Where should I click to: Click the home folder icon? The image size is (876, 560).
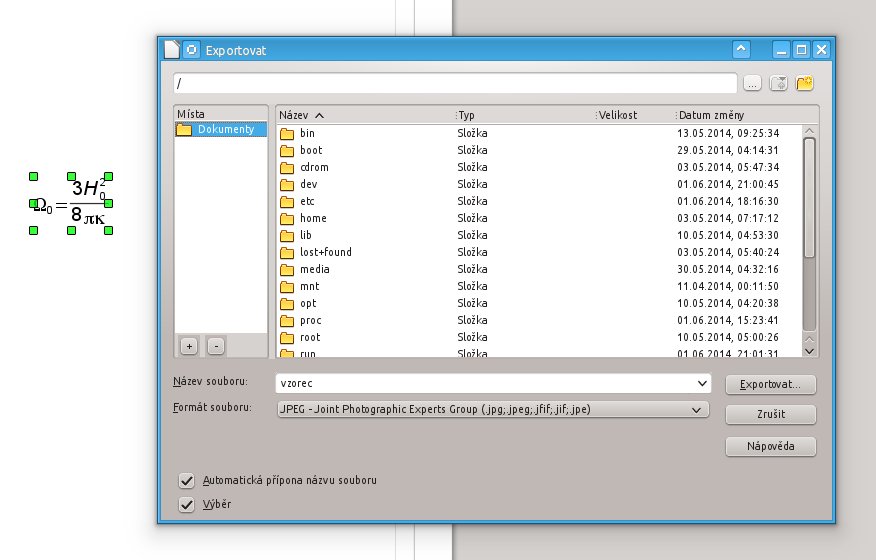coord(287,219)
